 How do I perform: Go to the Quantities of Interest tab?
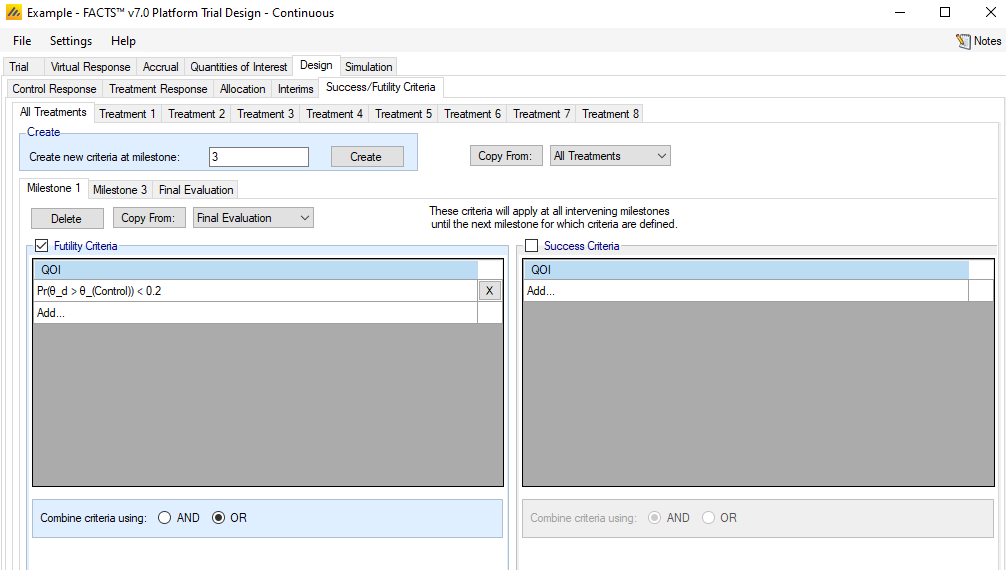point(239,67)
